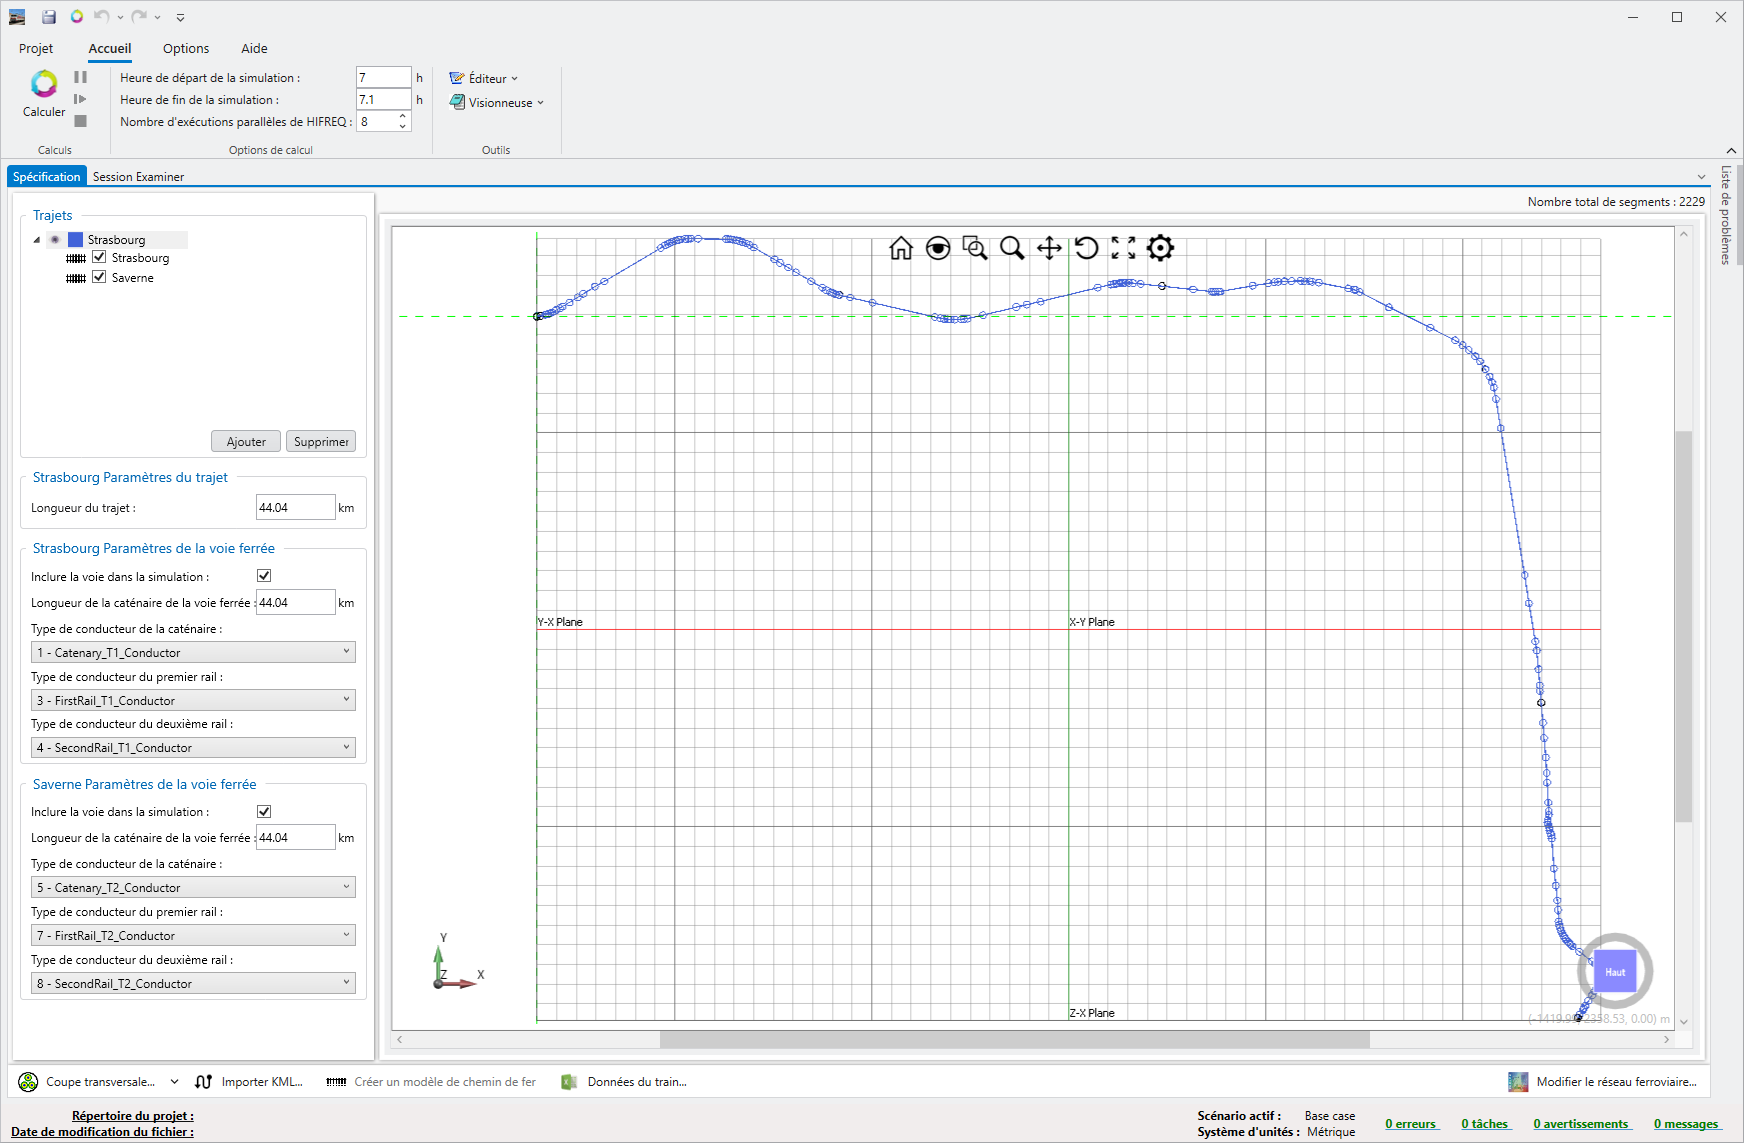This screenshot has height=1143, width=1744.
Task: Open viewport settings gear icon
Action: tap(1160, 248)
